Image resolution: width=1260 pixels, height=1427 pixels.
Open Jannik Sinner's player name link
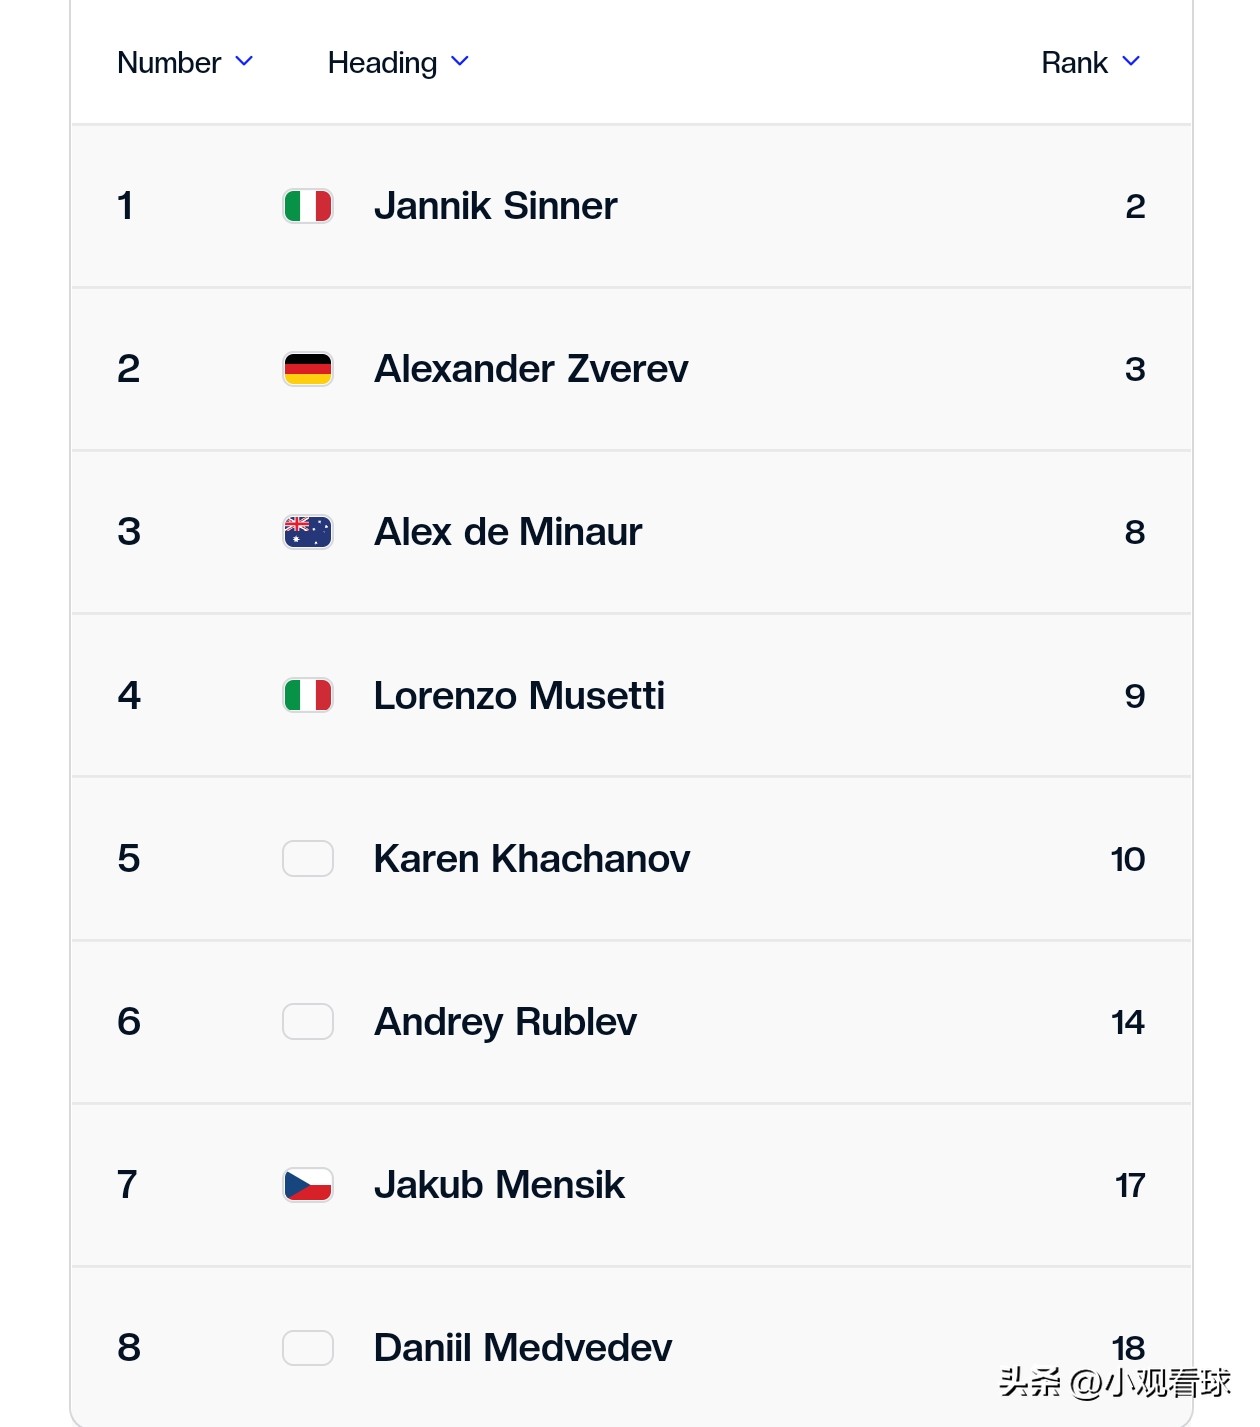tap(495, 206)
